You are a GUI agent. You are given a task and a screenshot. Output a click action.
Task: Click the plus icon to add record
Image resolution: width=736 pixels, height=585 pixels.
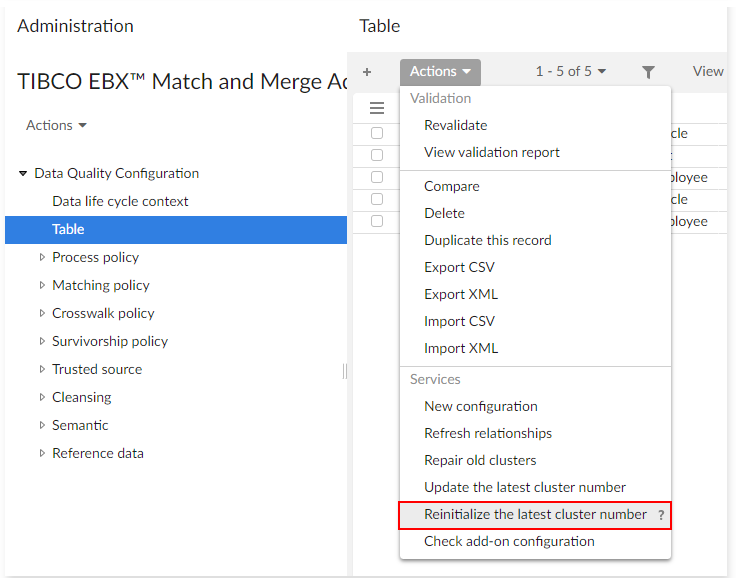tap(367, 72)
